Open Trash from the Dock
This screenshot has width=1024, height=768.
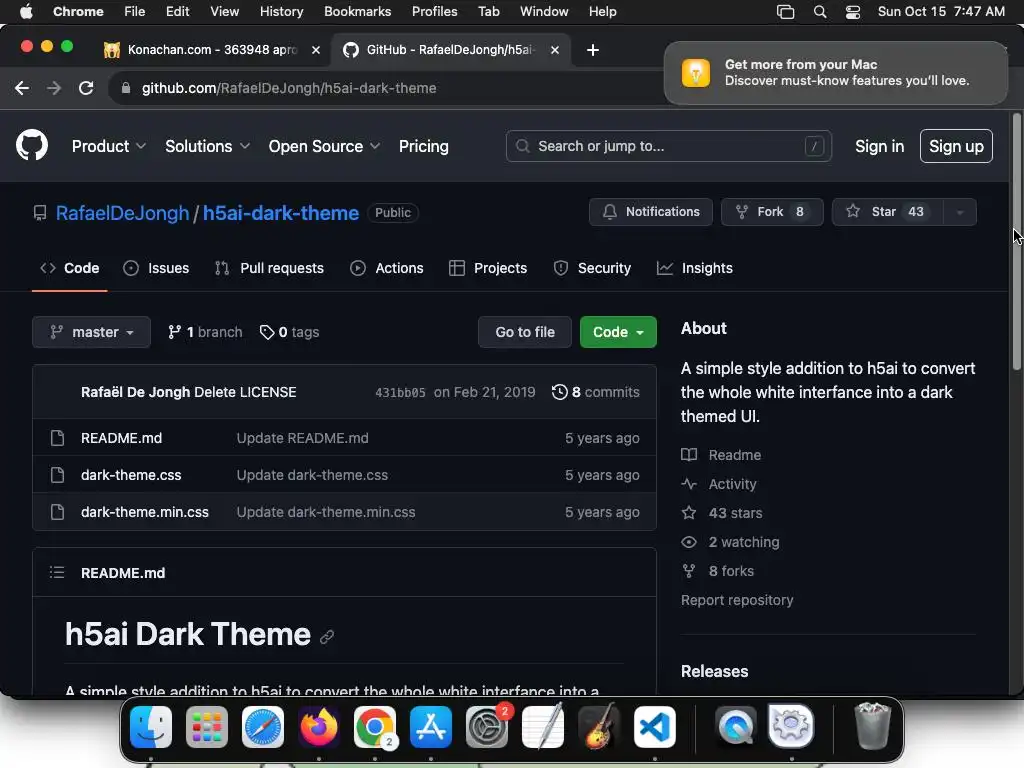872,727
